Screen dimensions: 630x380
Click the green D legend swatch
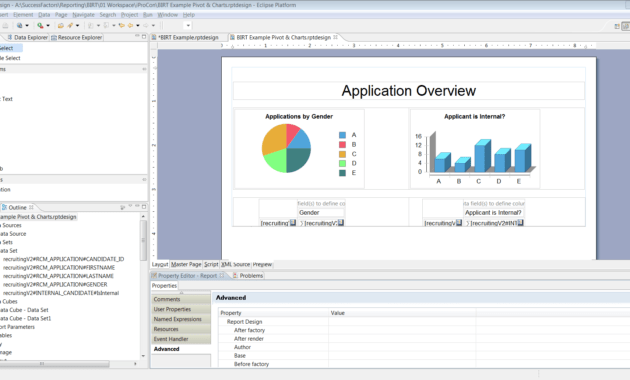[342, 163]
